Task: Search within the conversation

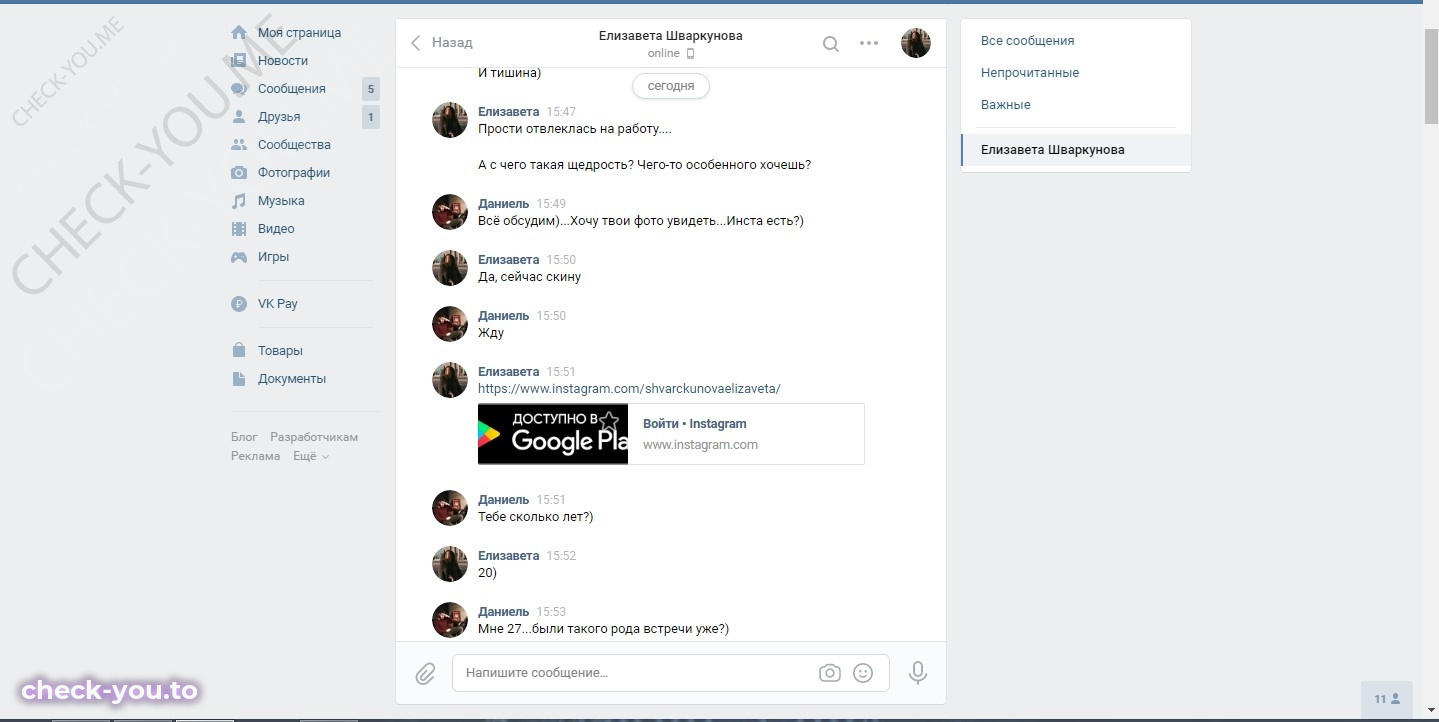Action: [830, 43]
